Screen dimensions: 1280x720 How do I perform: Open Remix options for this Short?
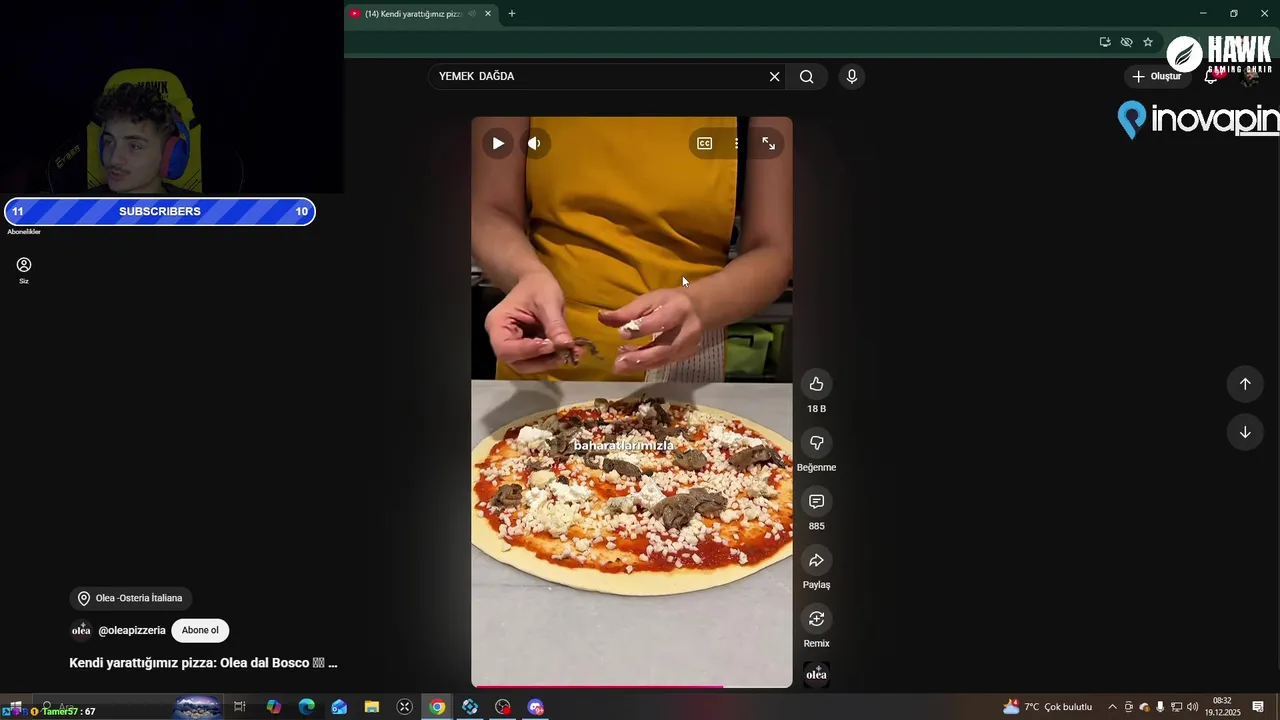(816, 619)
